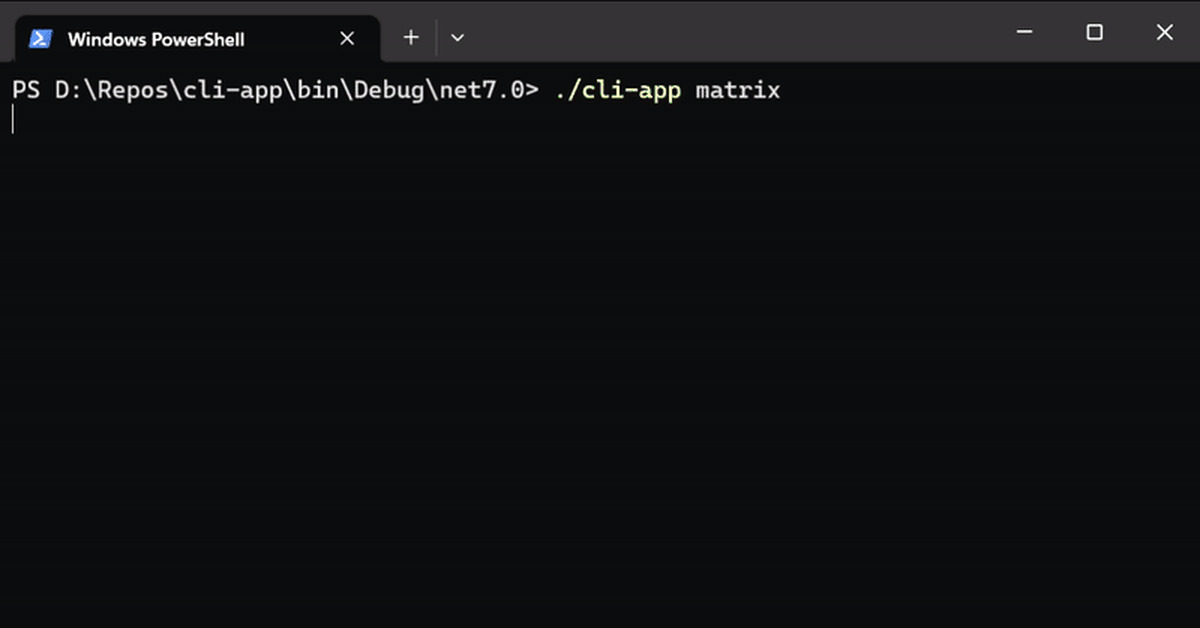Click the empty terminal output area
This screenshot has height=628, width=1200.
point(600,380)
